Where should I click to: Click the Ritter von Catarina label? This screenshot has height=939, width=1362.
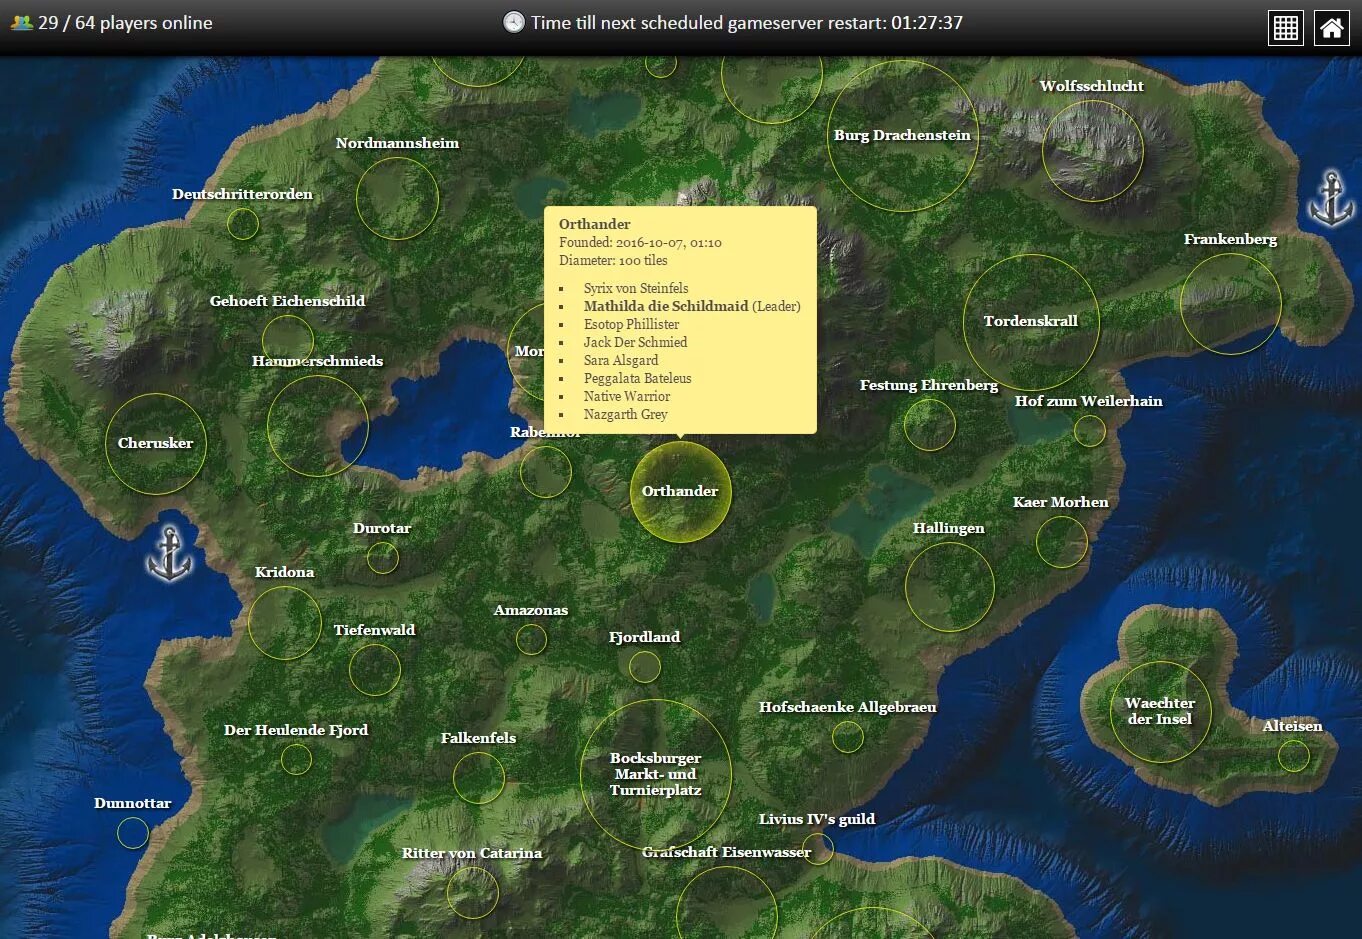click(472, 853)
